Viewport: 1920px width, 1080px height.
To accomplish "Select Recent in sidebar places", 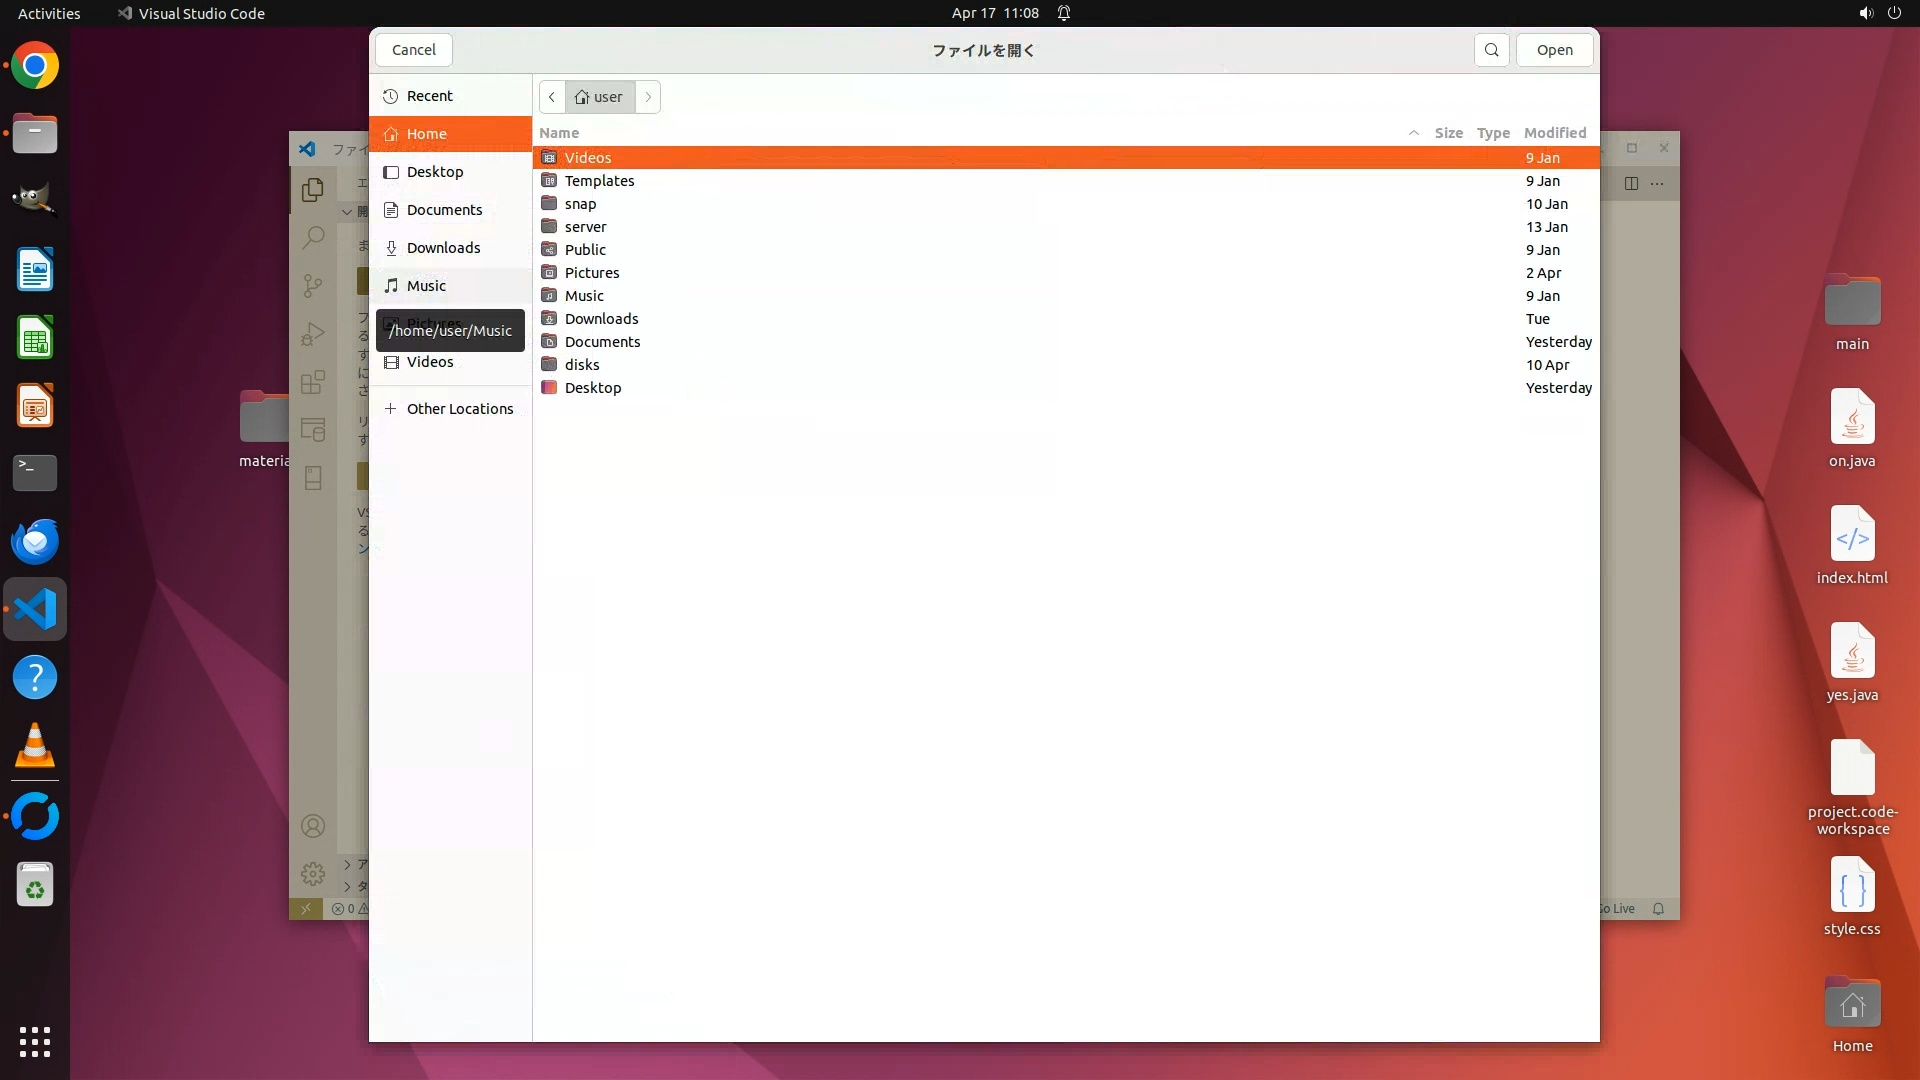I will coord(430,96).
